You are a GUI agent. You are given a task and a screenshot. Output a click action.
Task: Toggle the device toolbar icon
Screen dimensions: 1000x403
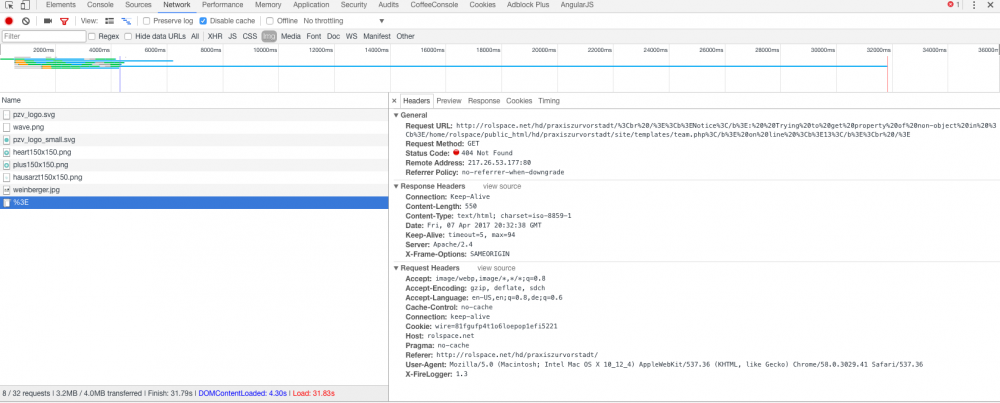pos(25,5)
